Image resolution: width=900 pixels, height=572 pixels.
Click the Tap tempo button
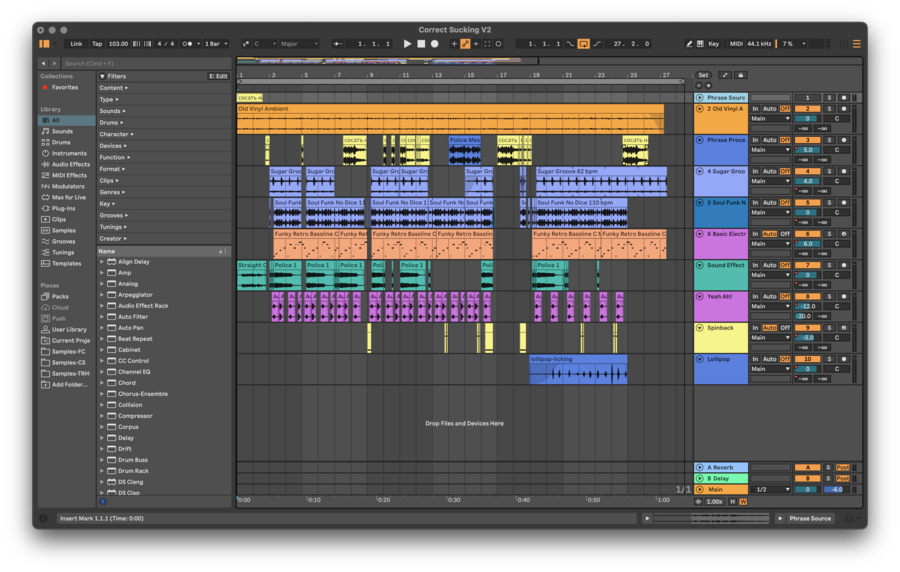97,44
